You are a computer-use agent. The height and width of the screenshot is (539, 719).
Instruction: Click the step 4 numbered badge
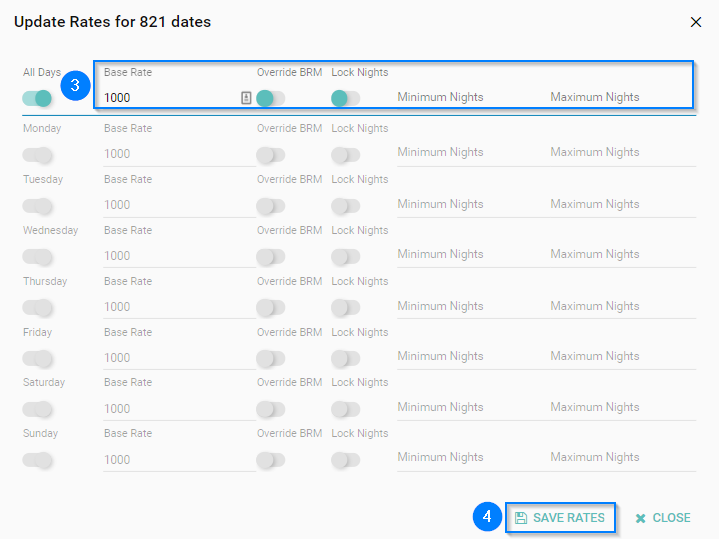coord(487,517)
